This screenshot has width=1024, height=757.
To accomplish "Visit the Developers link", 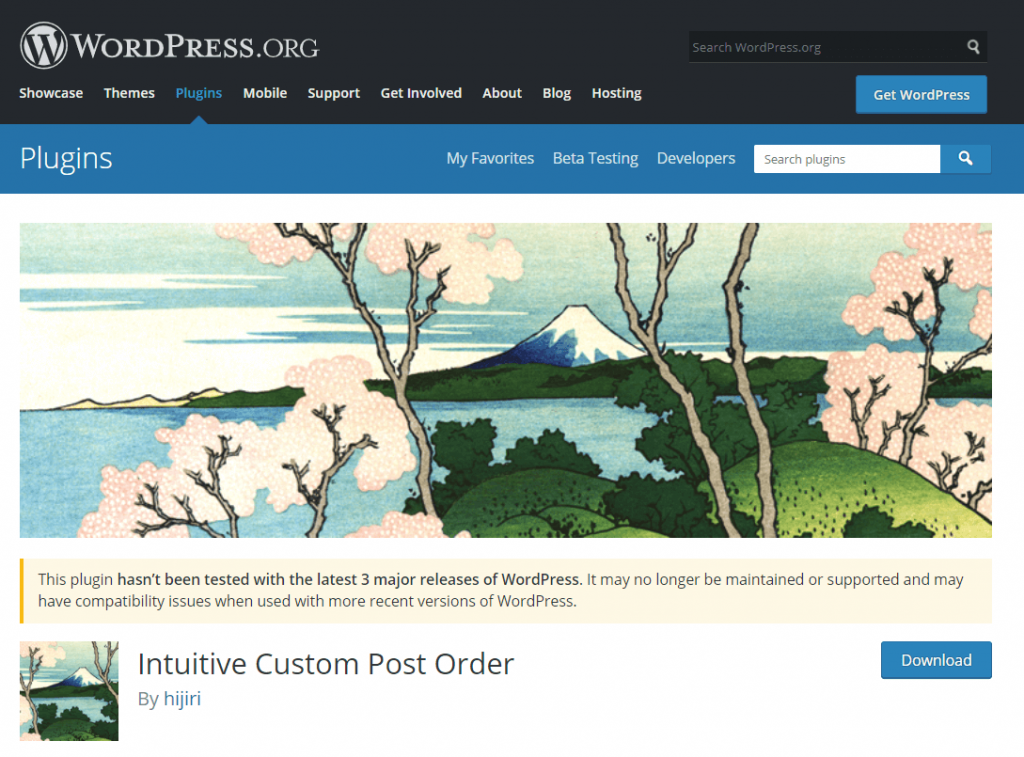I will tap(696, 159).
